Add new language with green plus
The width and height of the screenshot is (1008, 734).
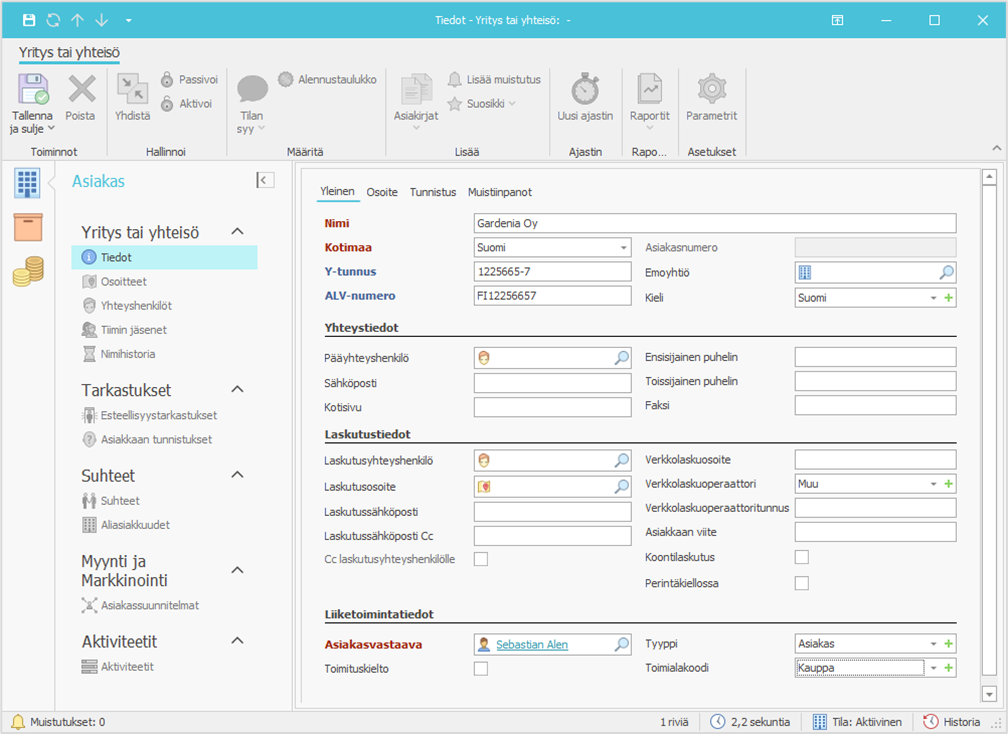click(949, 298)
